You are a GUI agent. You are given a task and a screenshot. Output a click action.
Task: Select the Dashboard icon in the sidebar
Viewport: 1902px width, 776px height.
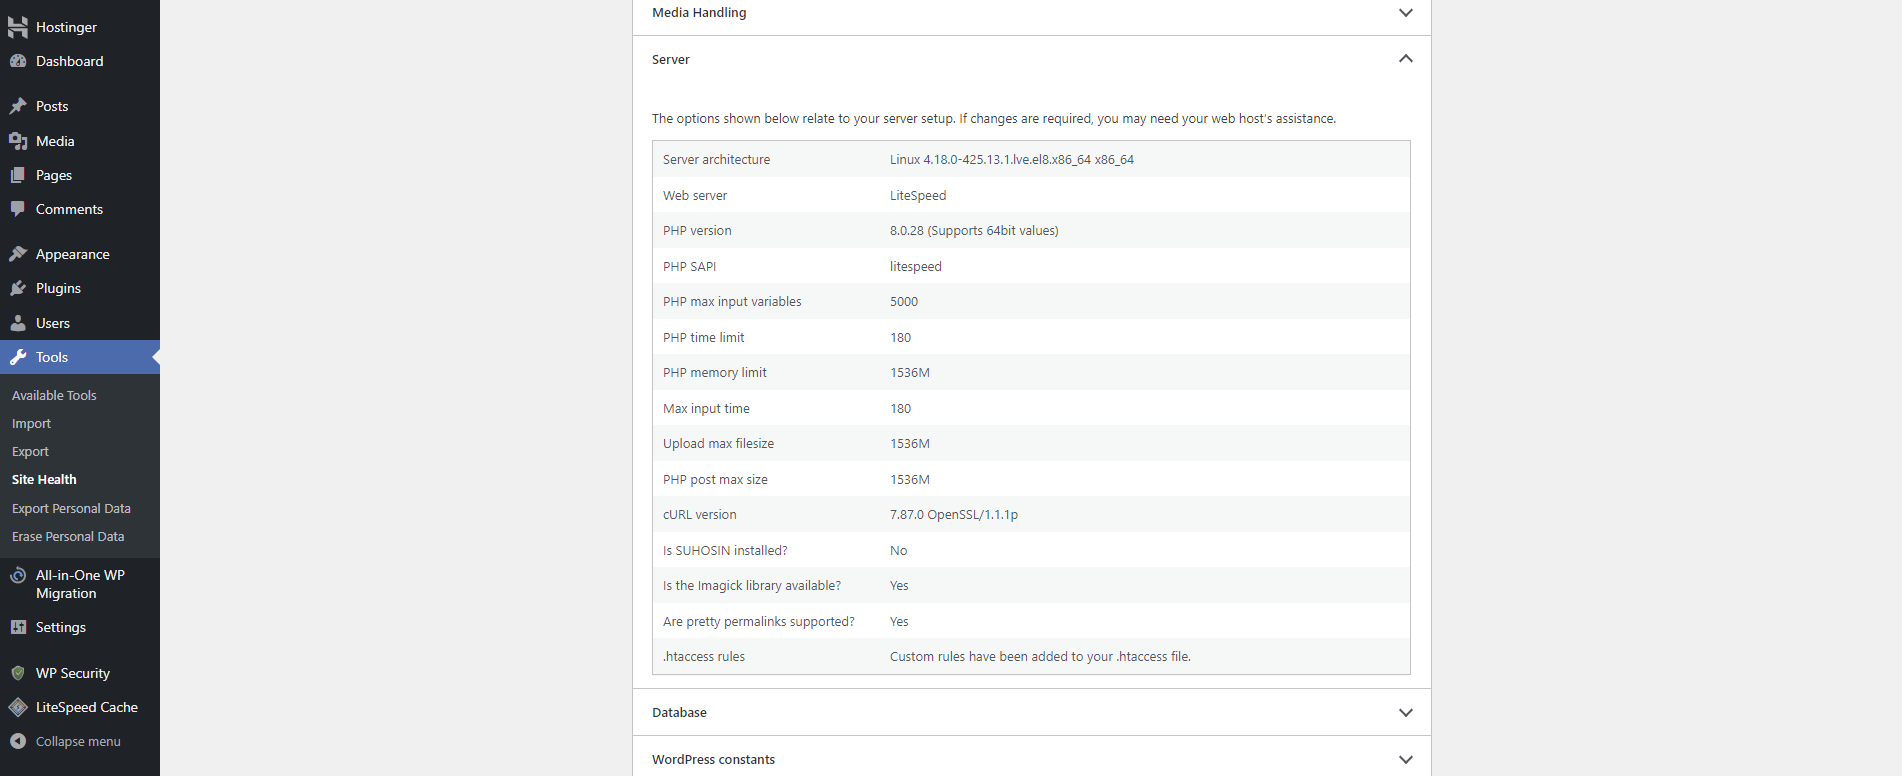18,61
